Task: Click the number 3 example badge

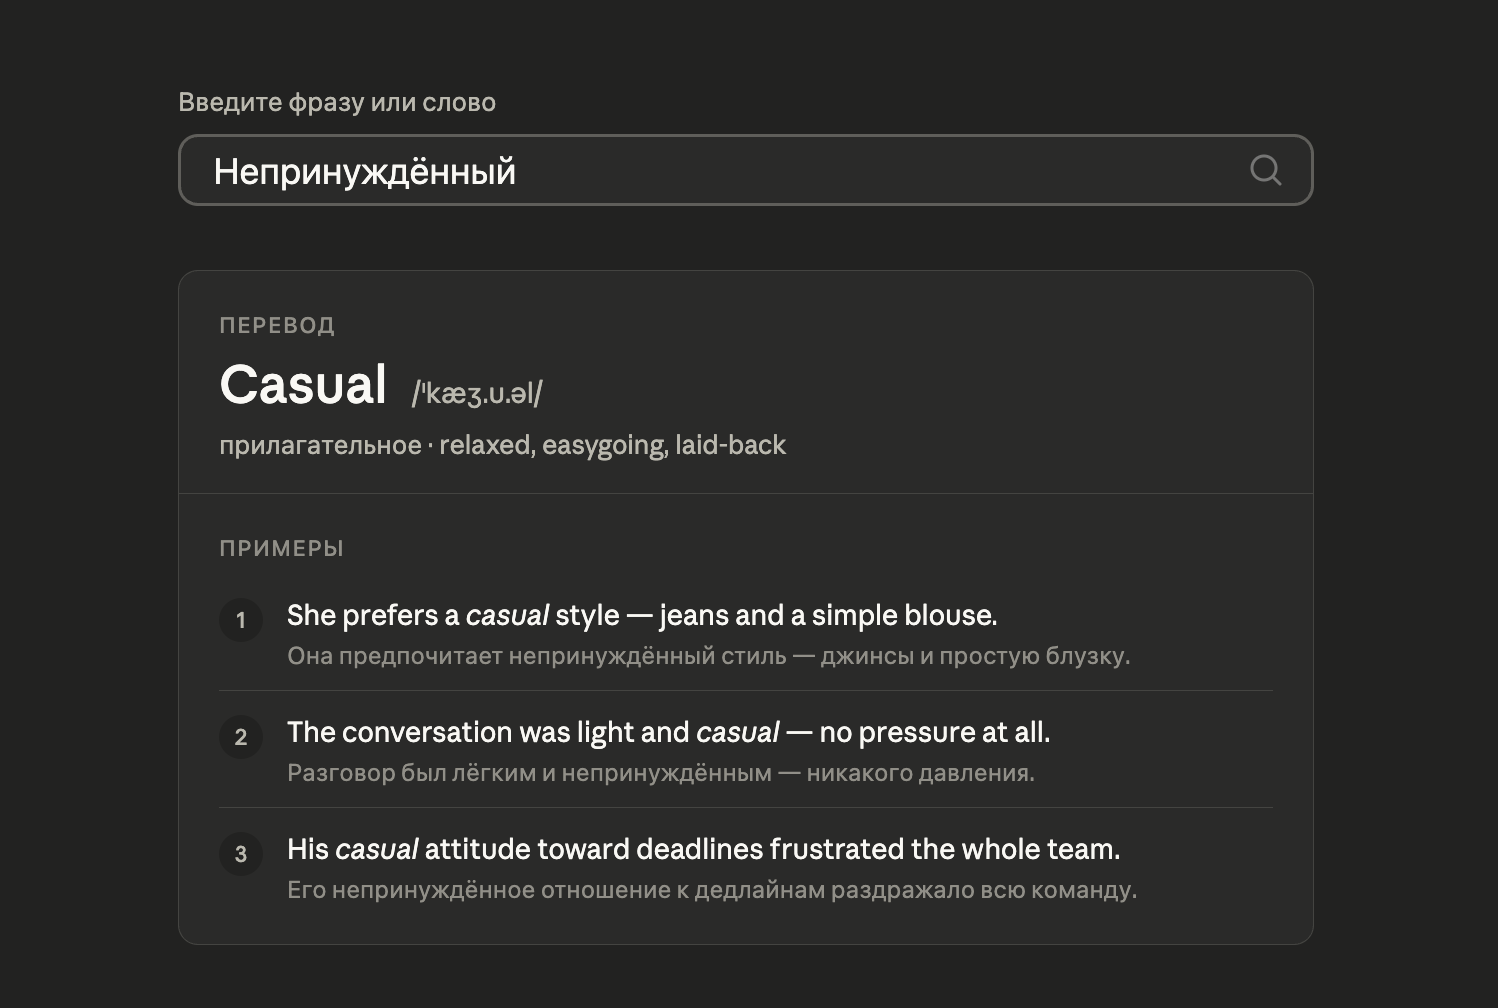Action: [x=241, y=854]
